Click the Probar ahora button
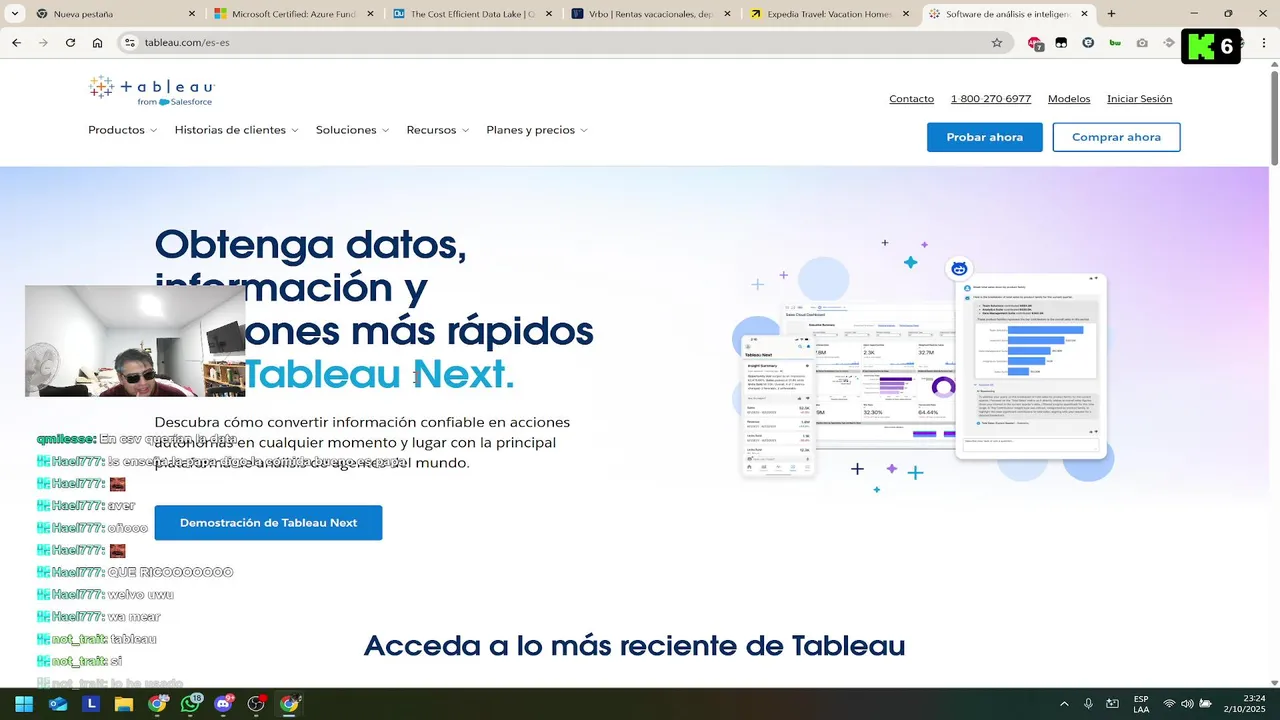This screenshot has height=720, width=1280. (x=985, y=137)
